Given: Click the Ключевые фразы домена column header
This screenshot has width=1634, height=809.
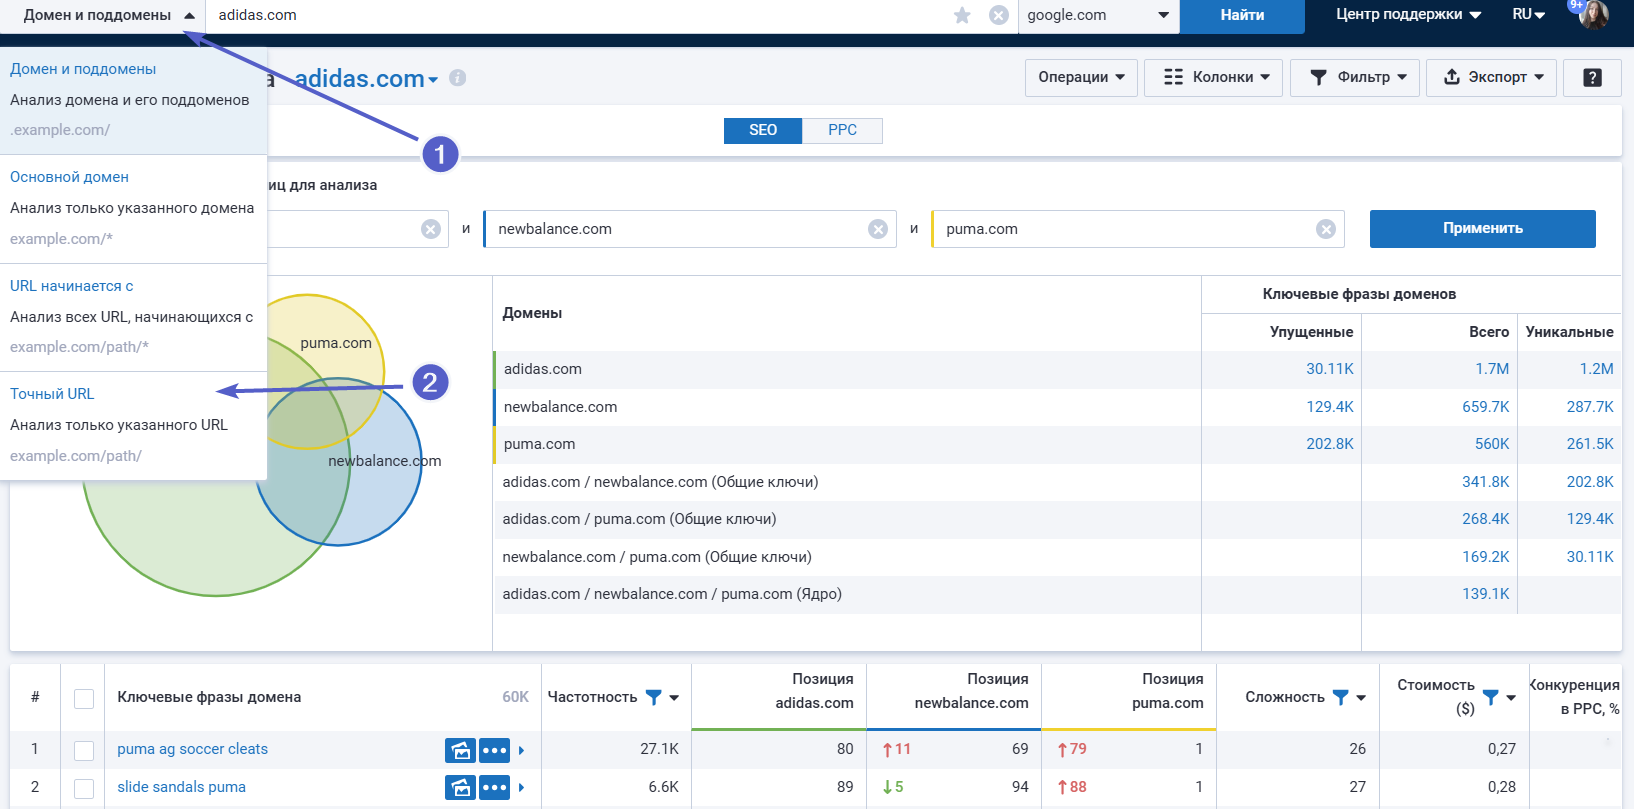Looking at the screenshot, I should pos(209,697).
